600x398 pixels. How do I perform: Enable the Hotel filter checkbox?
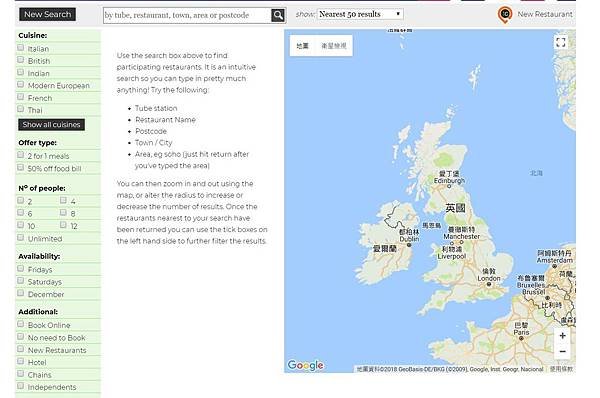pos(21,361)
